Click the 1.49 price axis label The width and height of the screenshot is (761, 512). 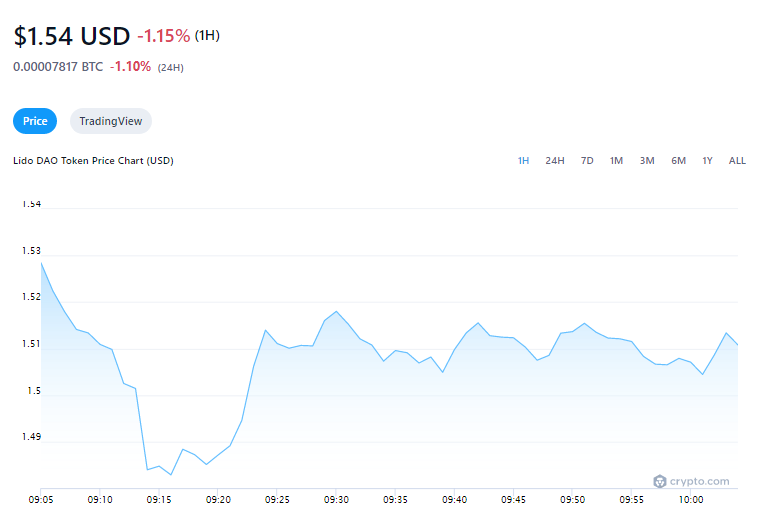31,437
